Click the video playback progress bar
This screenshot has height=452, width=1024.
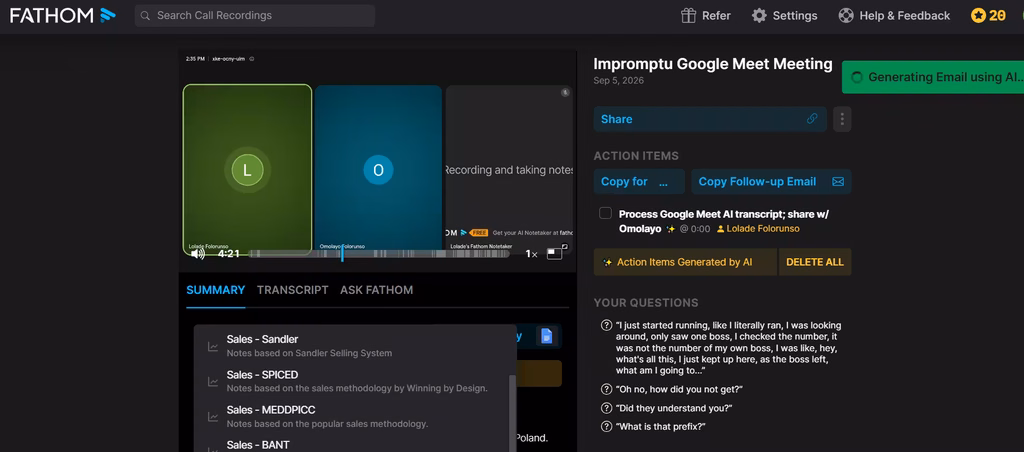point(379,254)
